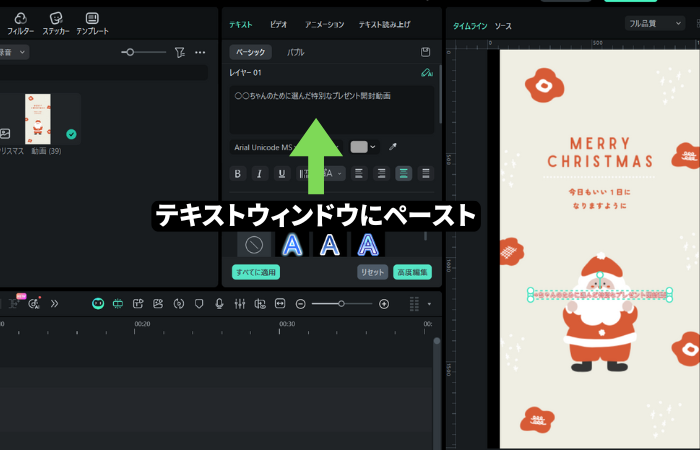This screenshot has width=700, height=450.
Task: Zoom out the timeline with minus icon
Action: [300, 304]
